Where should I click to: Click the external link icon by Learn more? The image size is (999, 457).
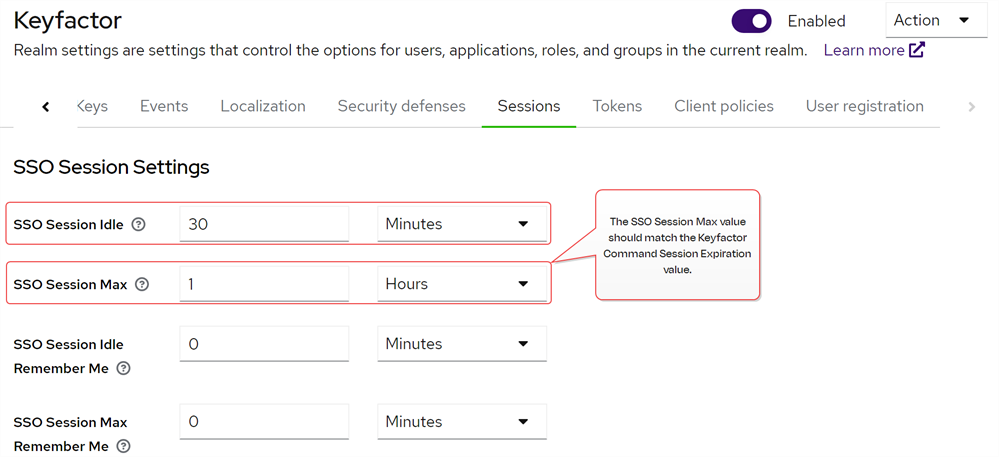coord(917,50)
